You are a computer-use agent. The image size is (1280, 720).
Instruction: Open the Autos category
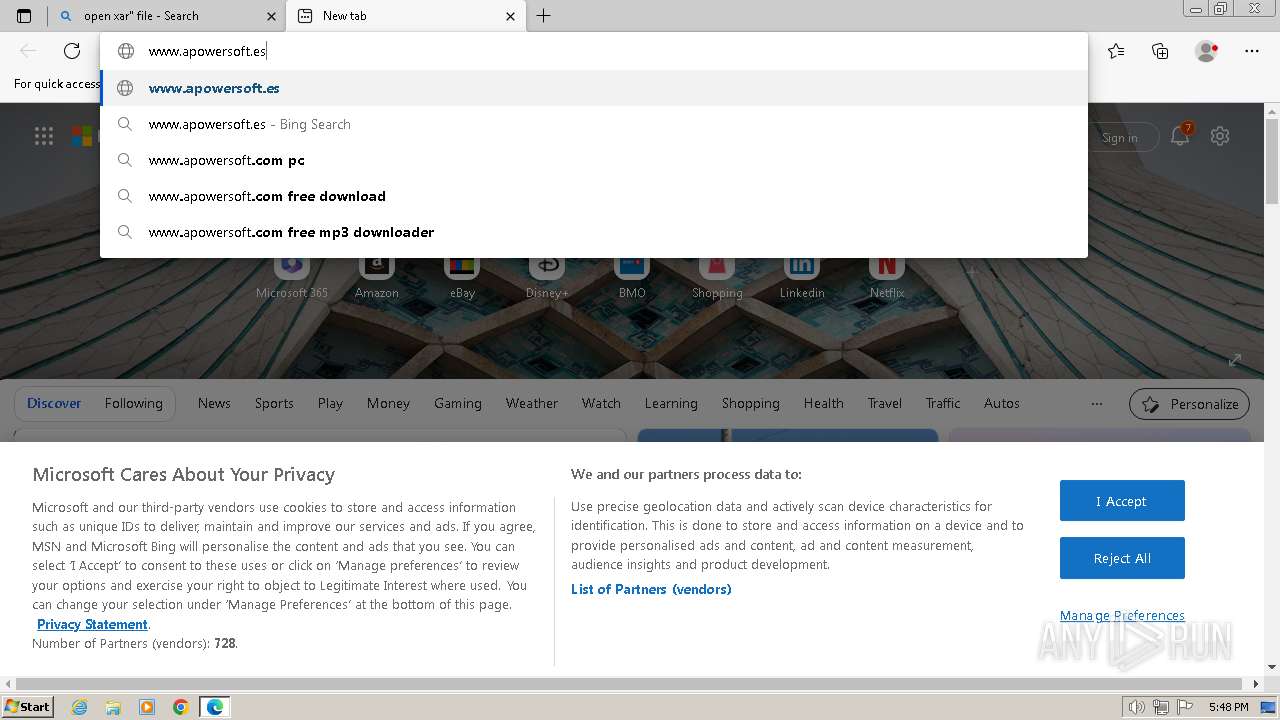point(1002,403)
